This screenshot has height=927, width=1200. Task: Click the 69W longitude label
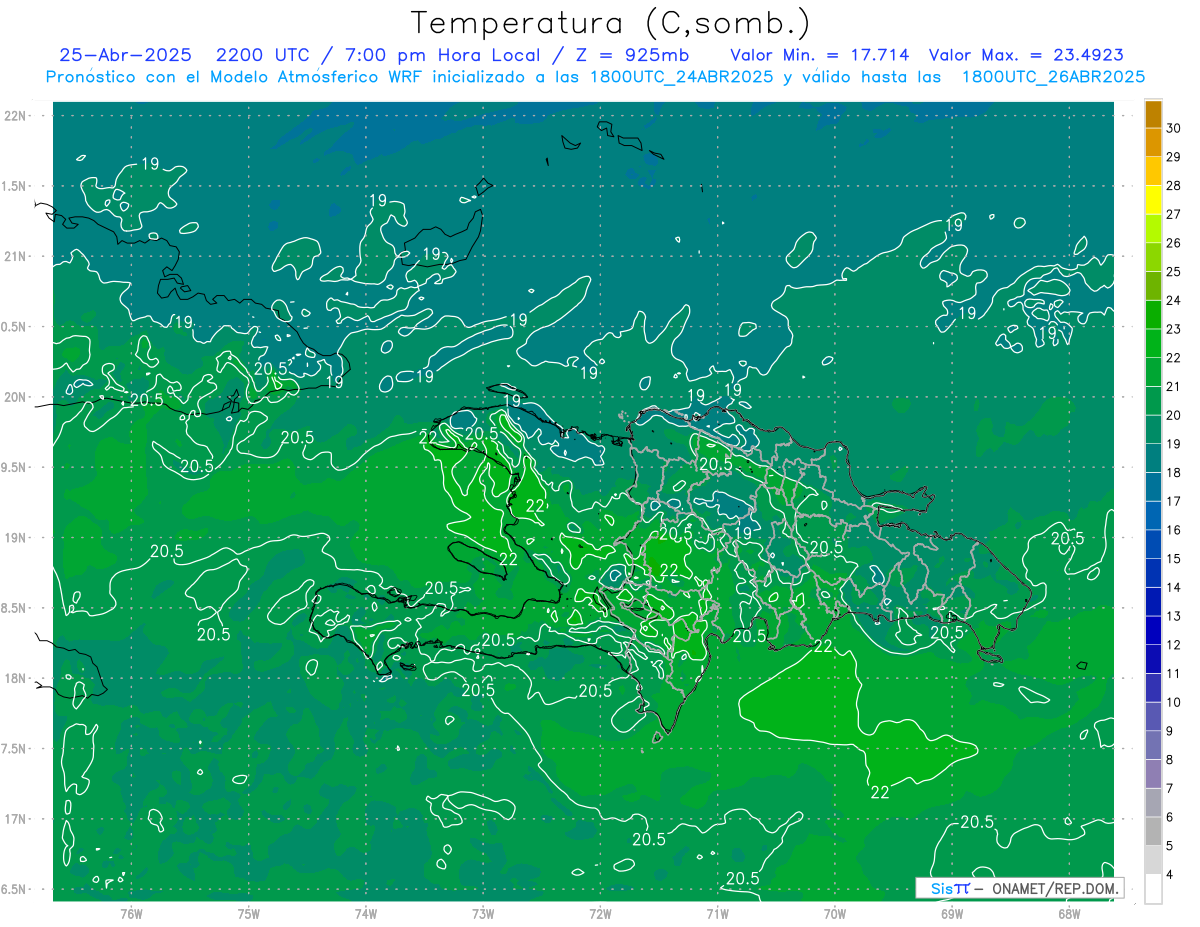point(952,913)
